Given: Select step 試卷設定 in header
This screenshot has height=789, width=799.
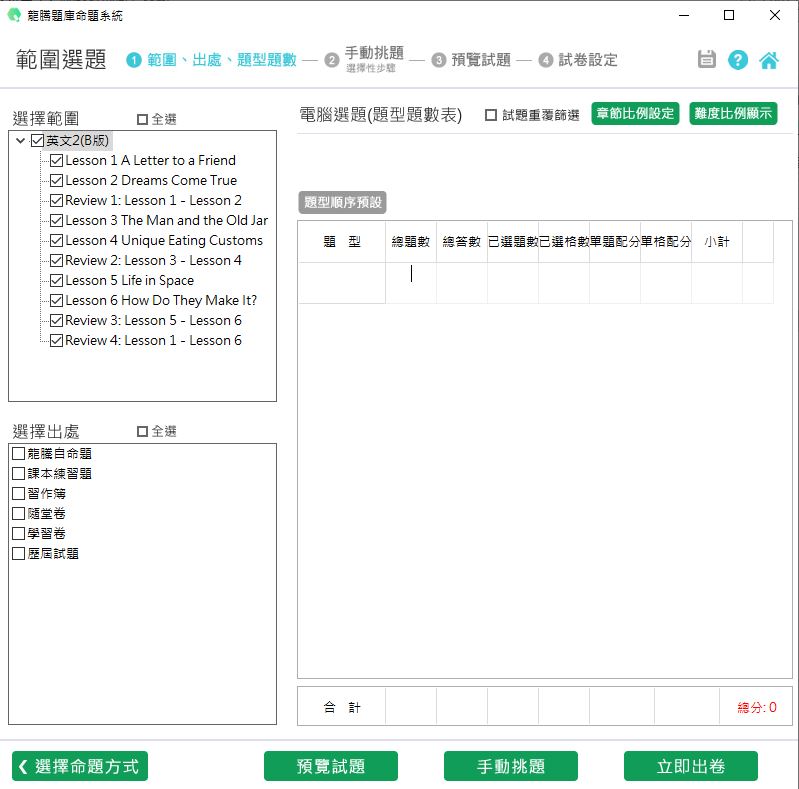Looking at the screenshot, I should pos(588,60).
